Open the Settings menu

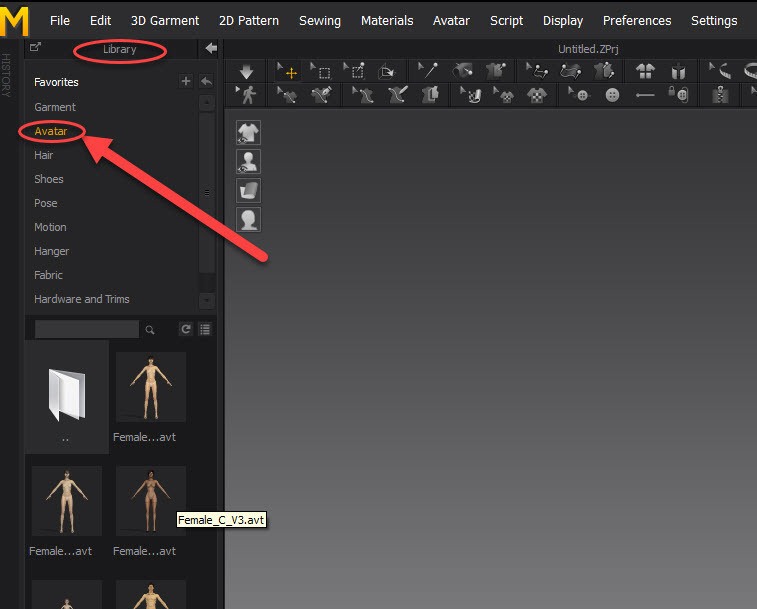coord(714,21)
